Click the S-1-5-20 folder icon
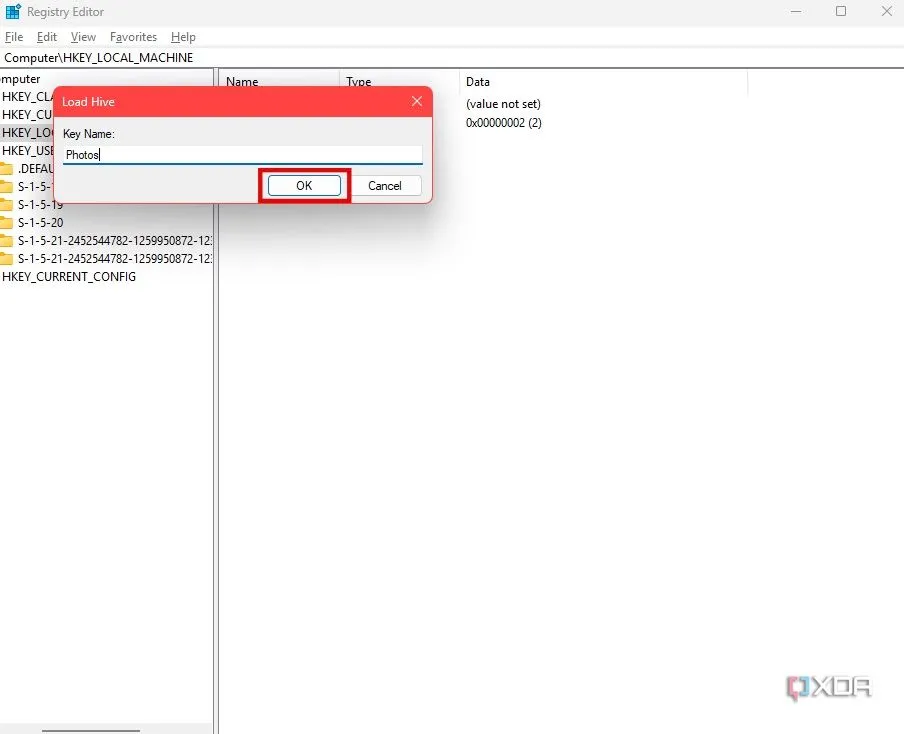904x734 pixels. (x=6, y=223)
